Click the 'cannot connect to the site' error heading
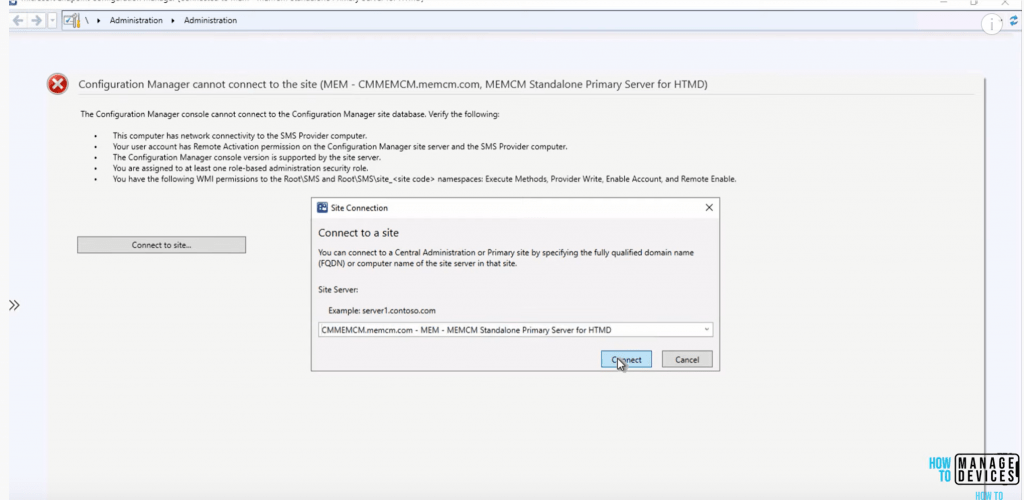This screenshot has width=1024, height=500. [x=393, y=84]
